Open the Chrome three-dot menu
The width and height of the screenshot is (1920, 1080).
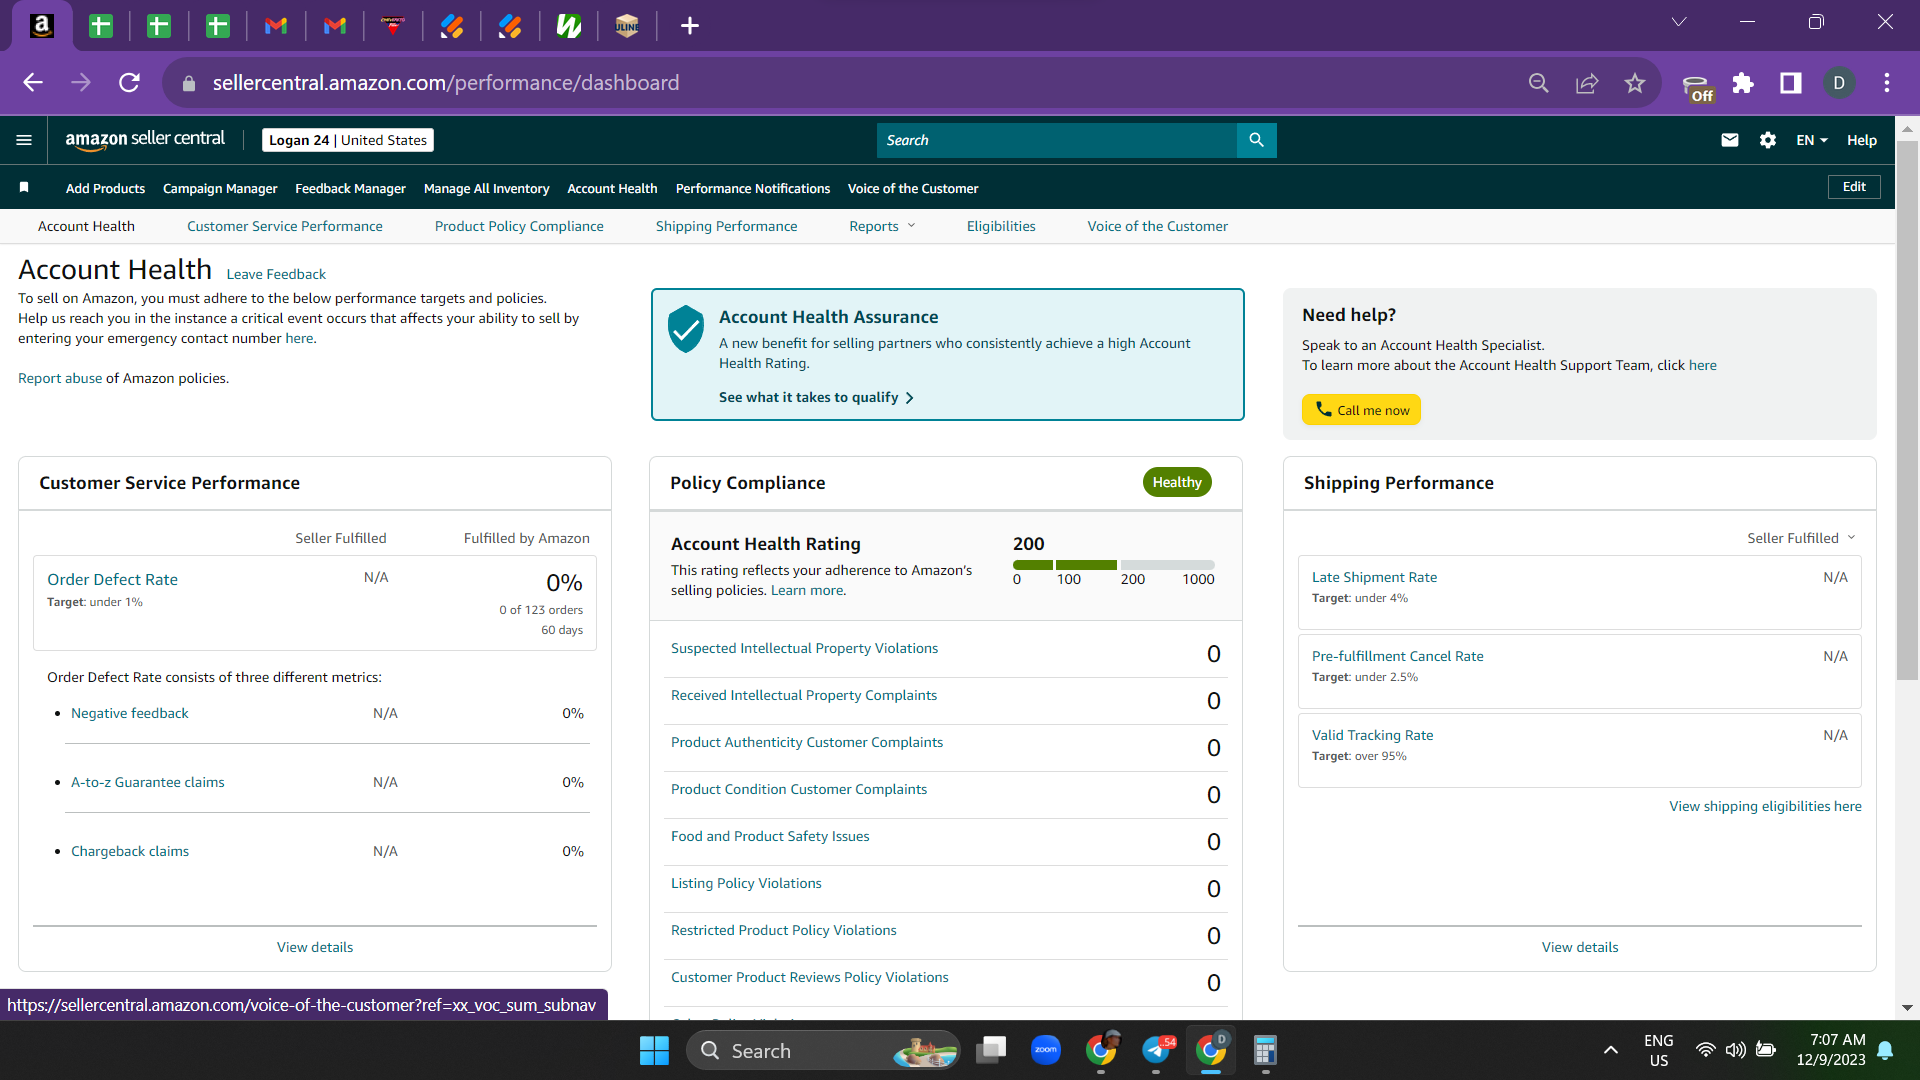pos(1887,83)
